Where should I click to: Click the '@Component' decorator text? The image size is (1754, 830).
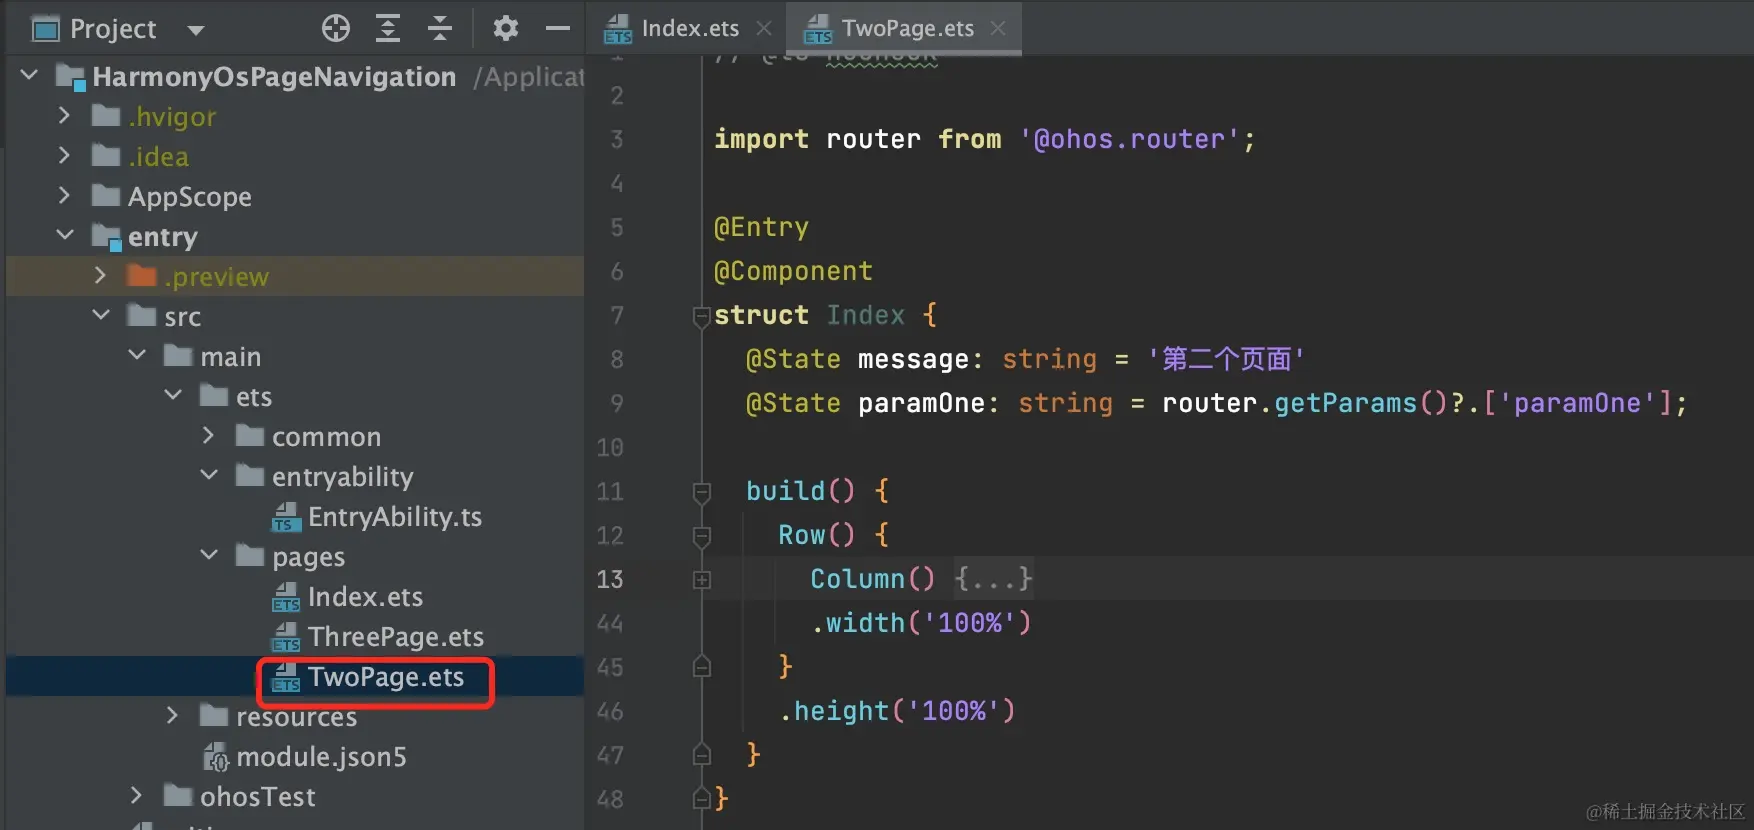[793, 271]
